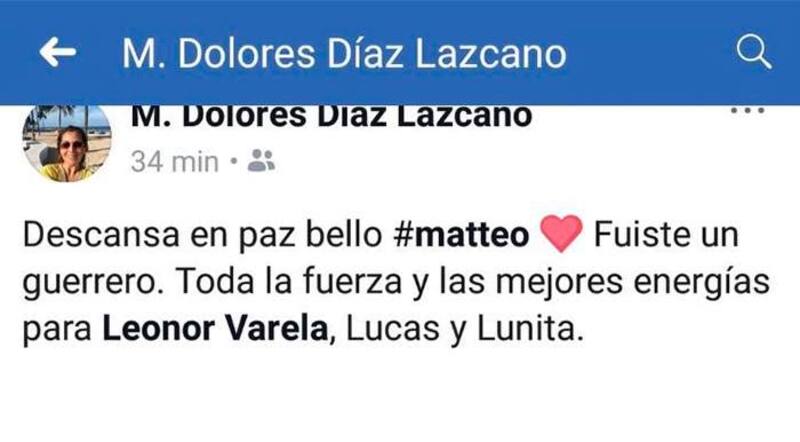Open the bold author name above the timestamp

coord(331,116)
